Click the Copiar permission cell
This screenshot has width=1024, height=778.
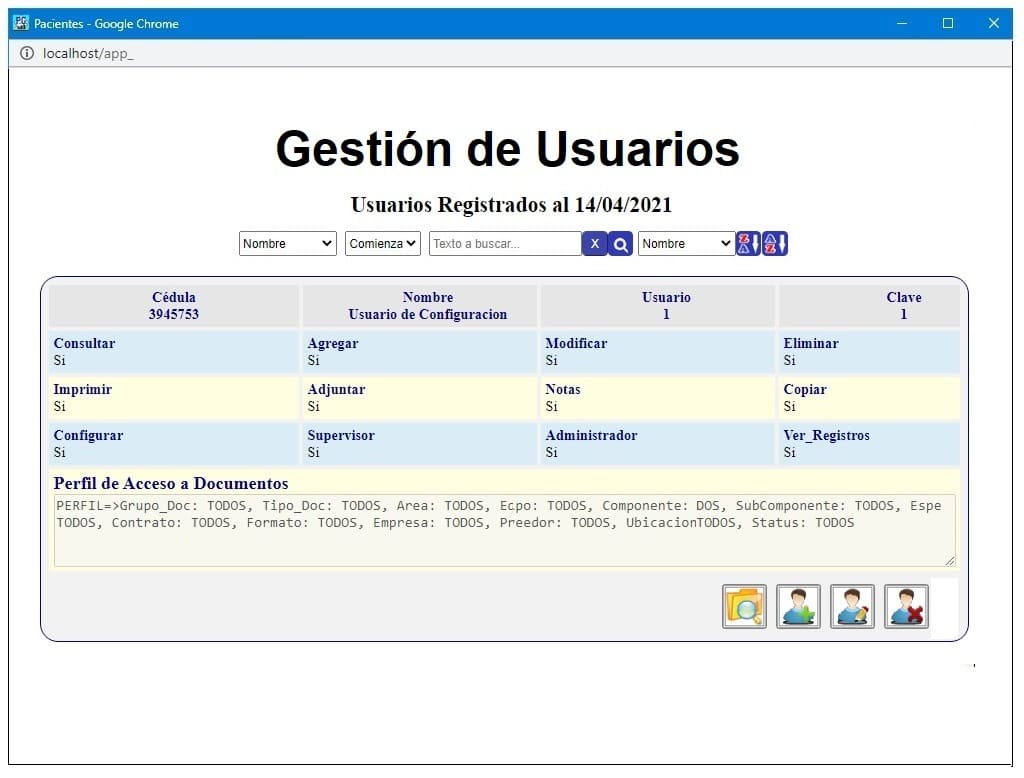pos(870,398)
